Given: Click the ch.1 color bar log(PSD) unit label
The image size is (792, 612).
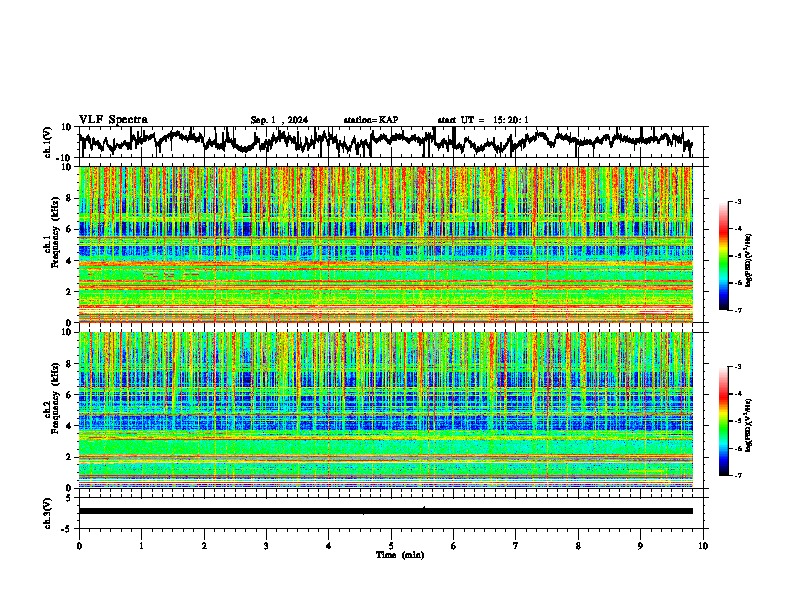Looking at the screenshot, I should pos(748,260).
